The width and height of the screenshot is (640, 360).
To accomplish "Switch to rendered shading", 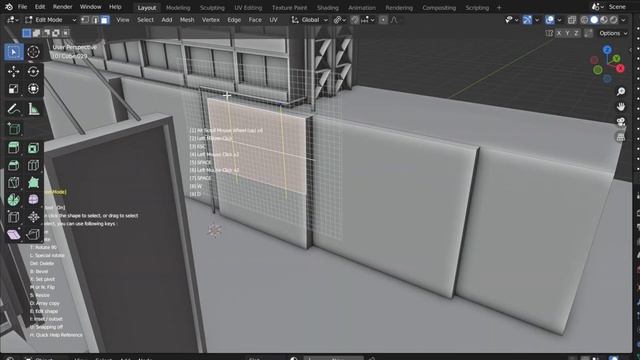I will 614,20.
